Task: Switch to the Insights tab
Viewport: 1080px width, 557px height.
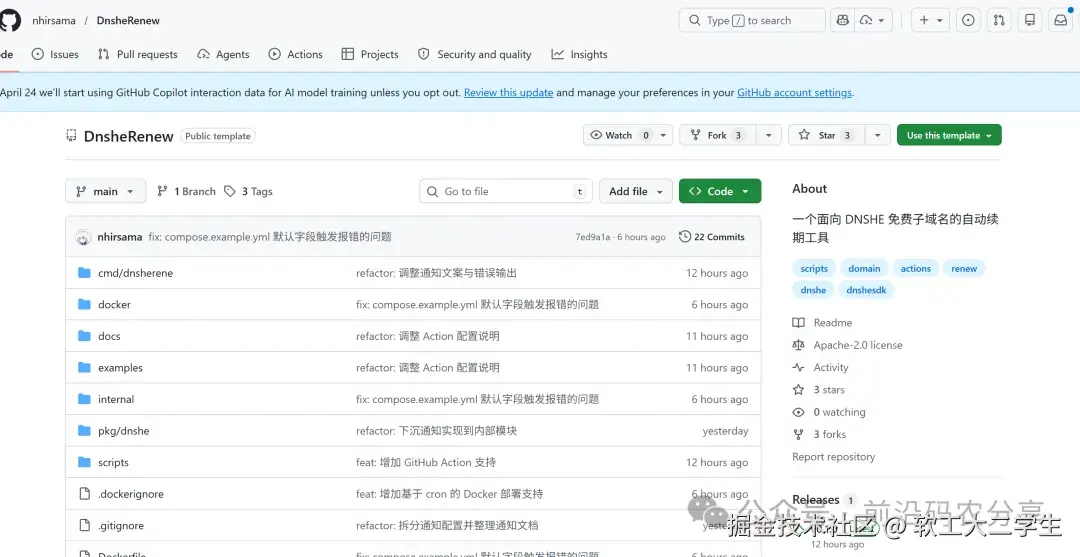Action: pyautogui.click(x=579, y=54)
